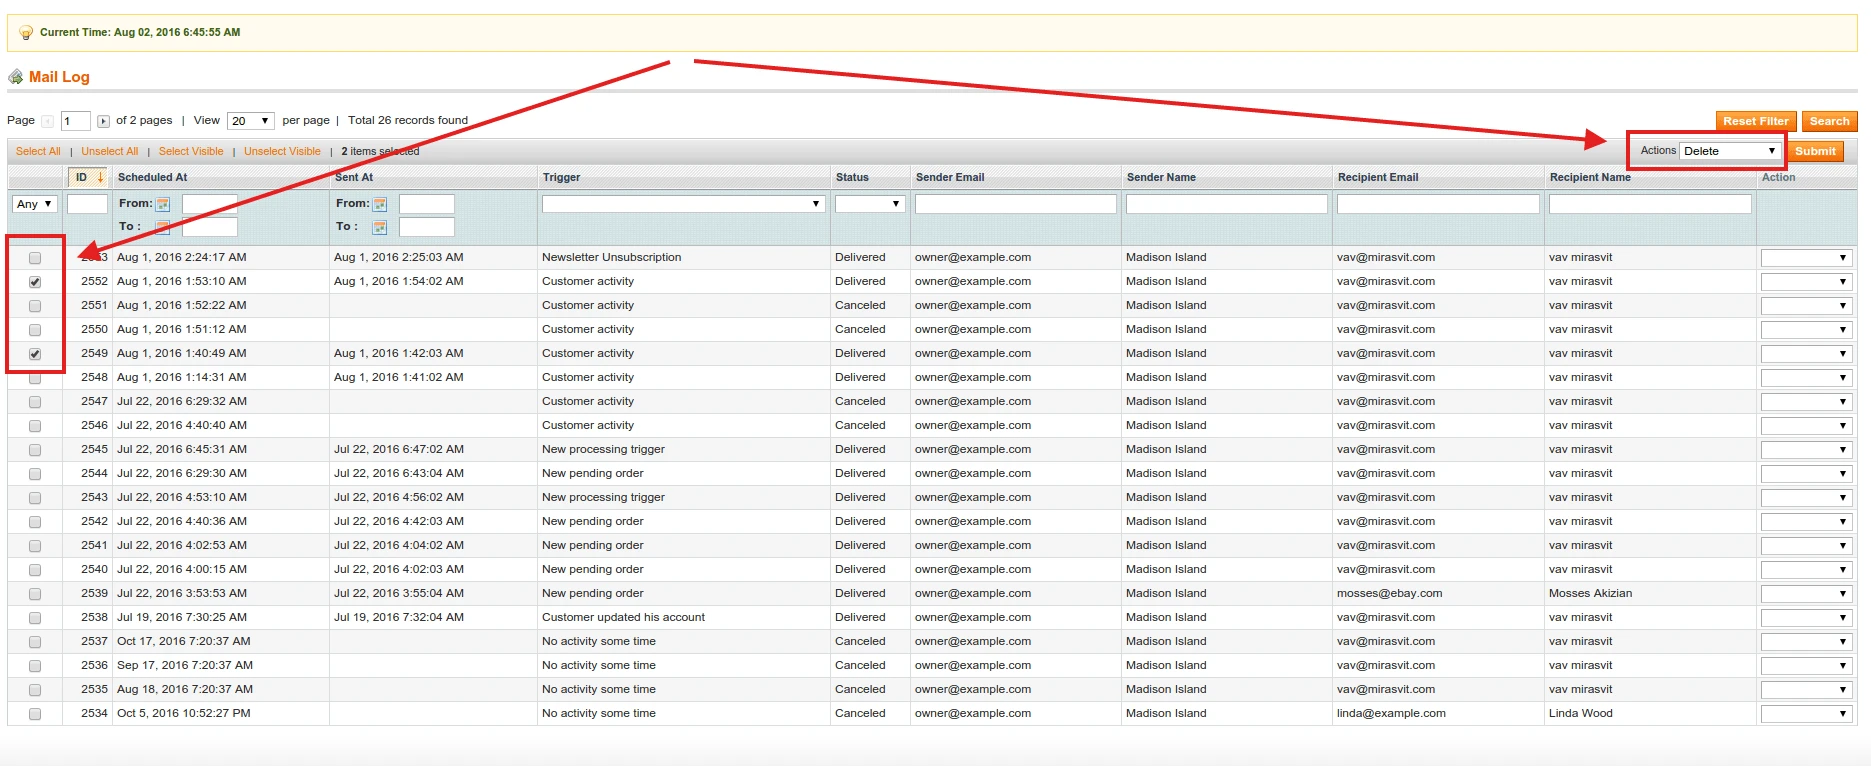The width and height of the screenshot is (1871, 766).
Task: Click the Select Visible link
Action: [x=191, y=151]
